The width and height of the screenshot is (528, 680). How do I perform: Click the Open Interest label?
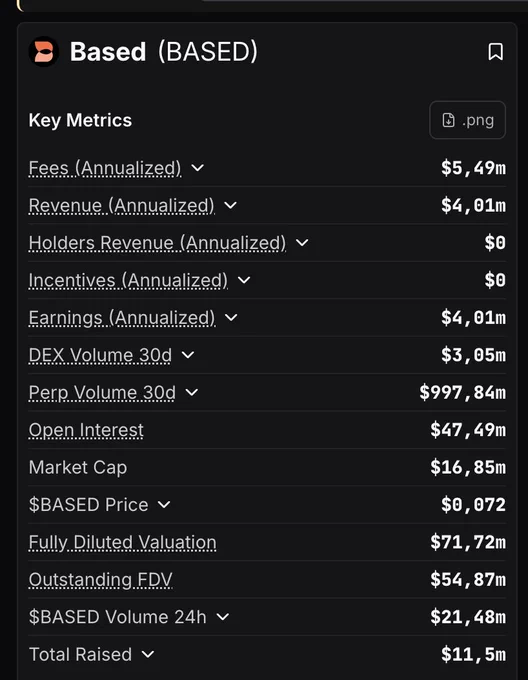(x=86, y=430)
